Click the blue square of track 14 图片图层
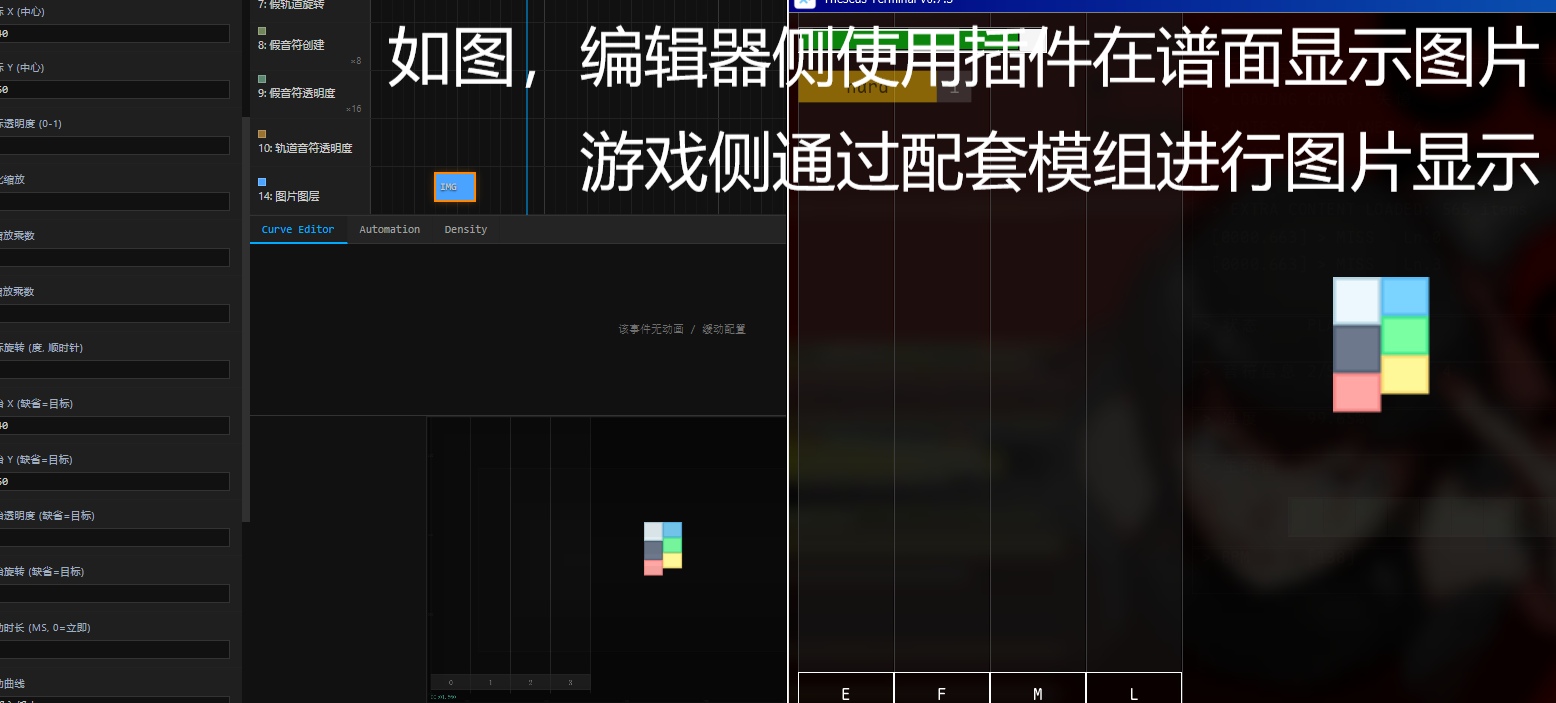 coord(262,182)
